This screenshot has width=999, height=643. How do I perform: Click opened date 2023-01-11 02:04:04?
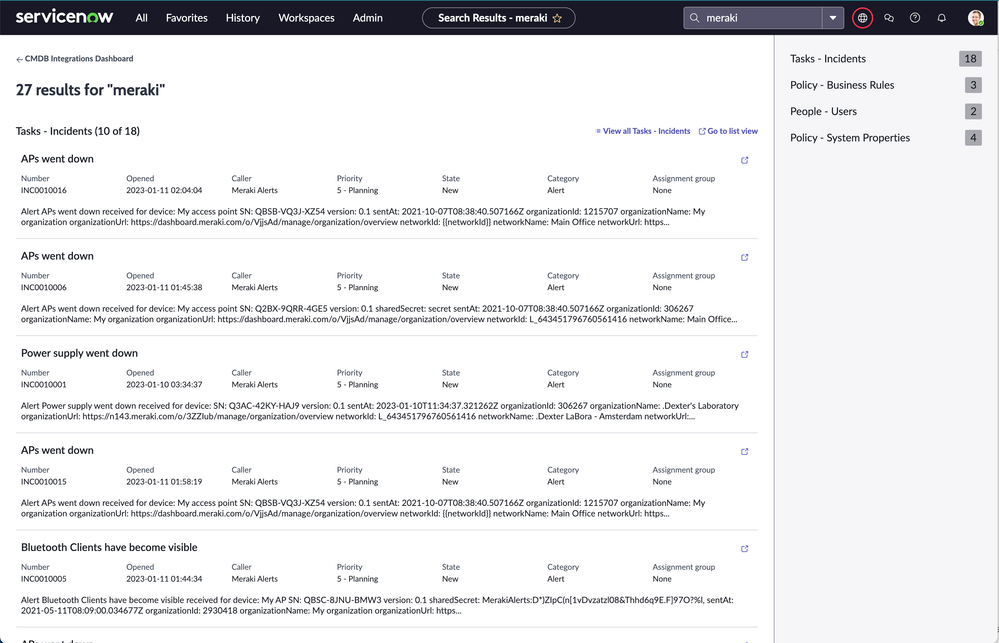(x=164, y=191)
